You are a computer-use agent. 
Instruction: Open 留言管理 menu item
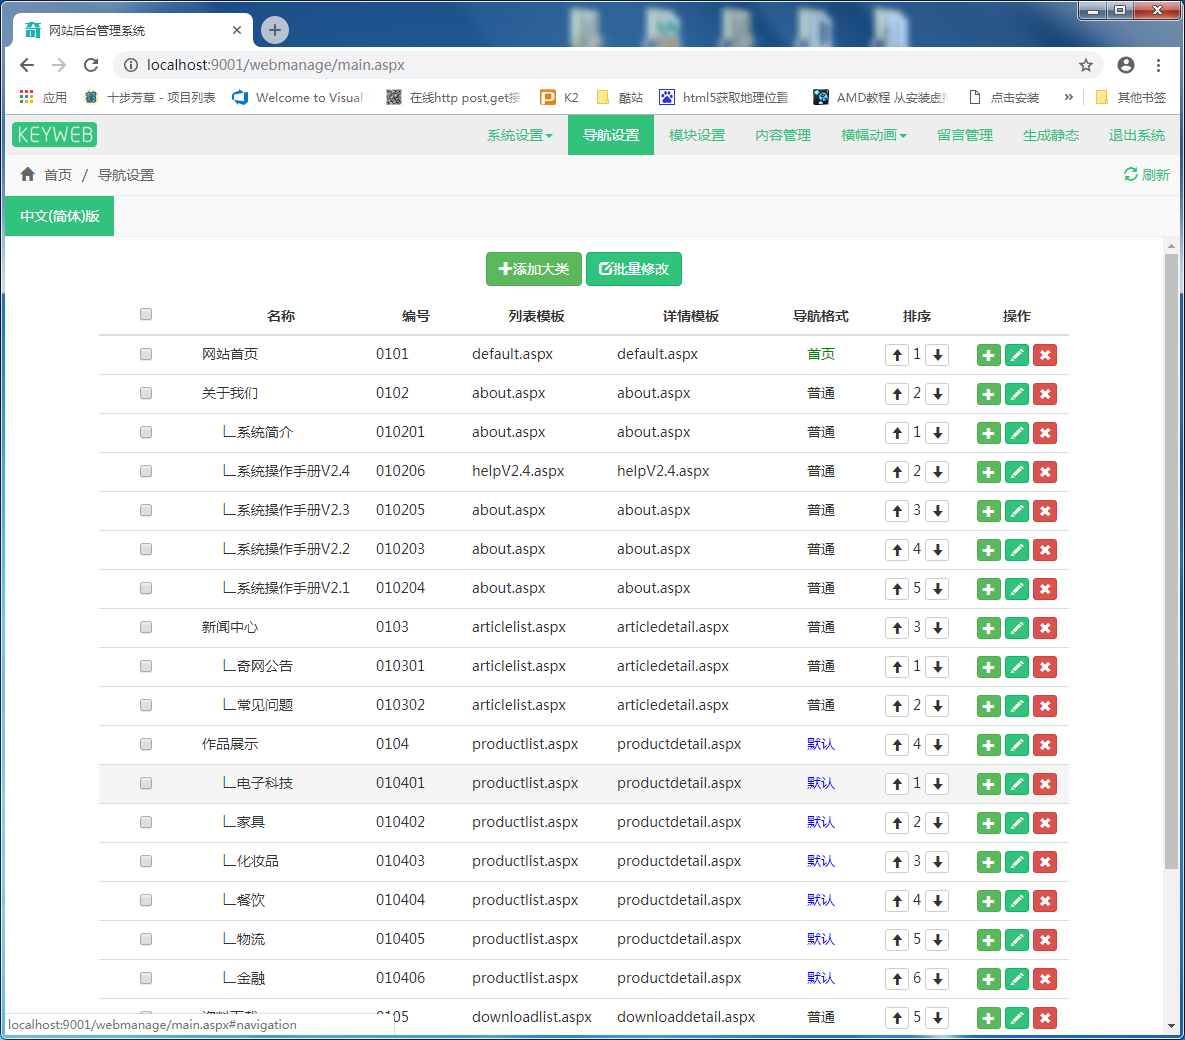[x=965, y=135]
